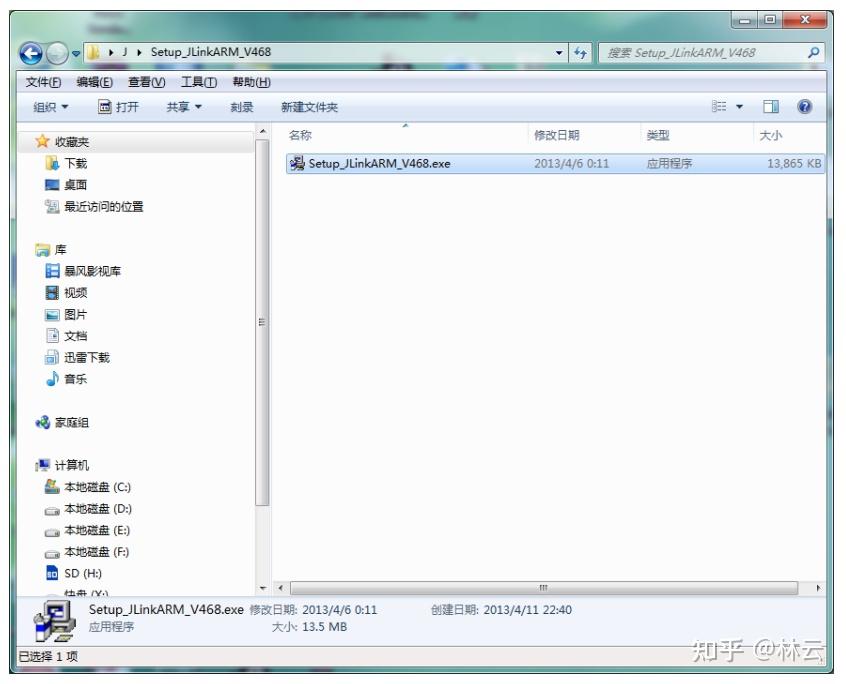
Task: Click 新建文件夹 to create a folder
Action: 309,107
